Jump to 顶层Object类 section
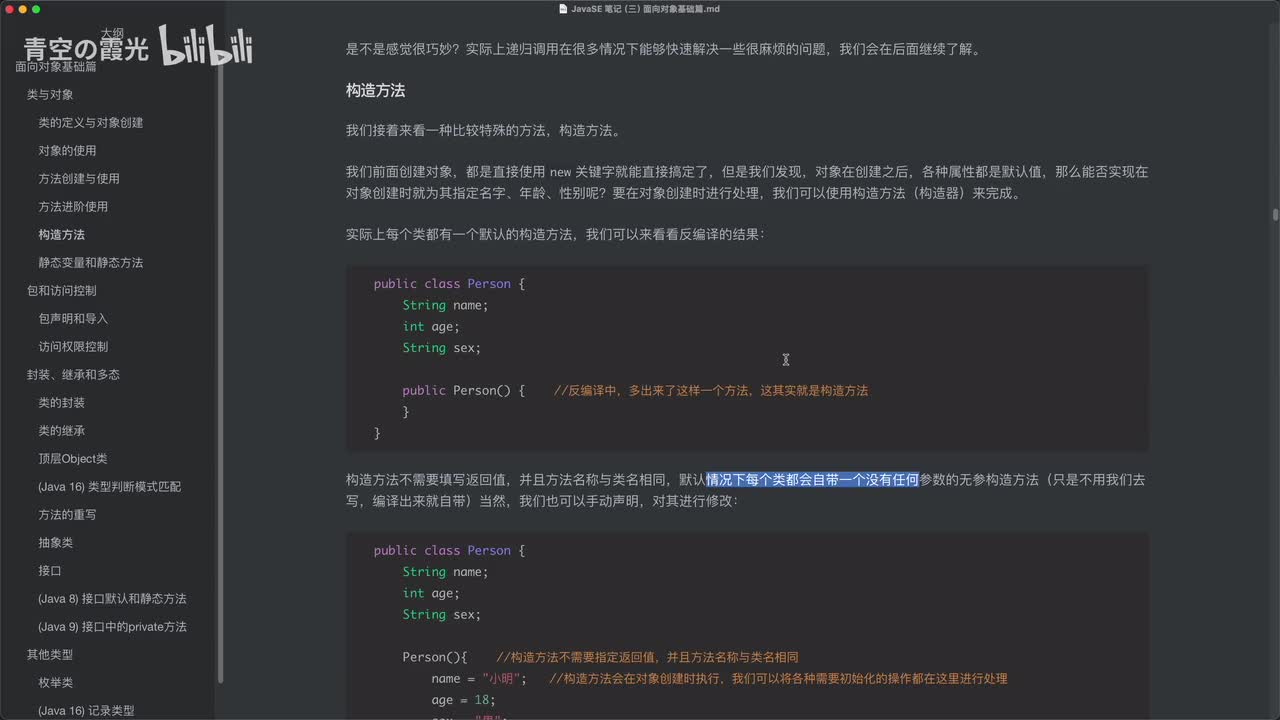Image resolution: width=1280 pixels, height=720 pixels. (x=73, y=459)
